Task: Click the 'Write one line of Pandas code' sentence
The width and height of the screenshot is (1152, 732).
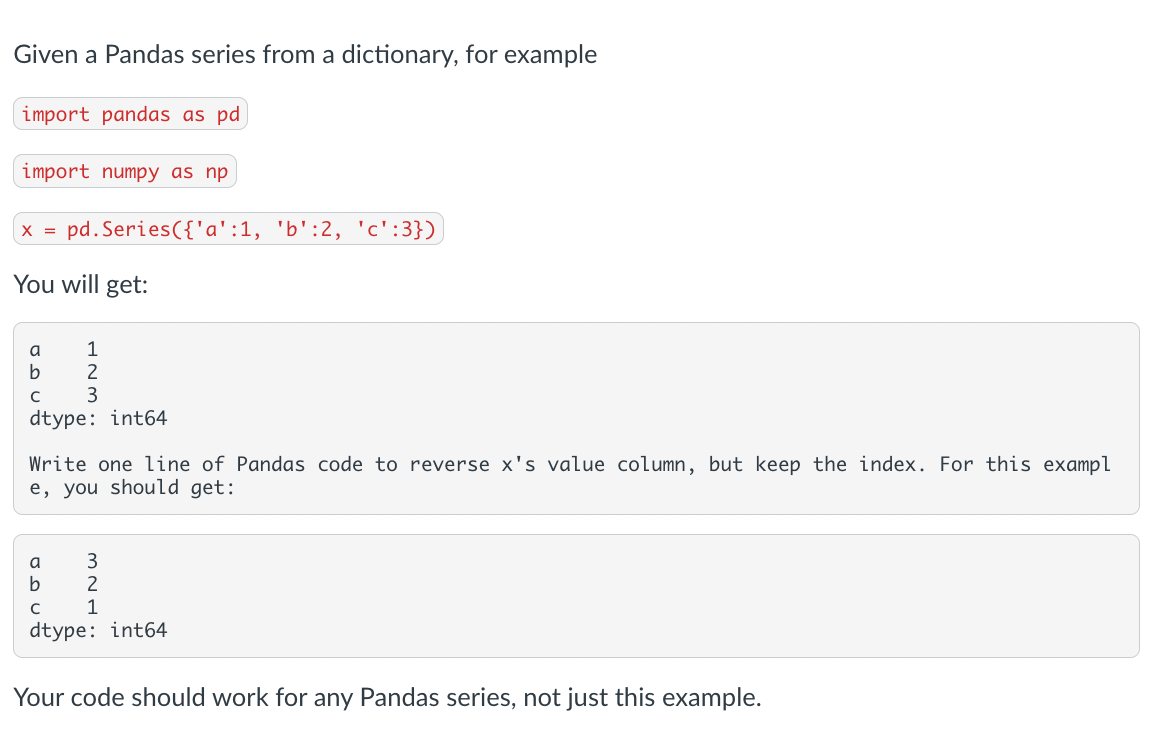Action: point(570,464)
